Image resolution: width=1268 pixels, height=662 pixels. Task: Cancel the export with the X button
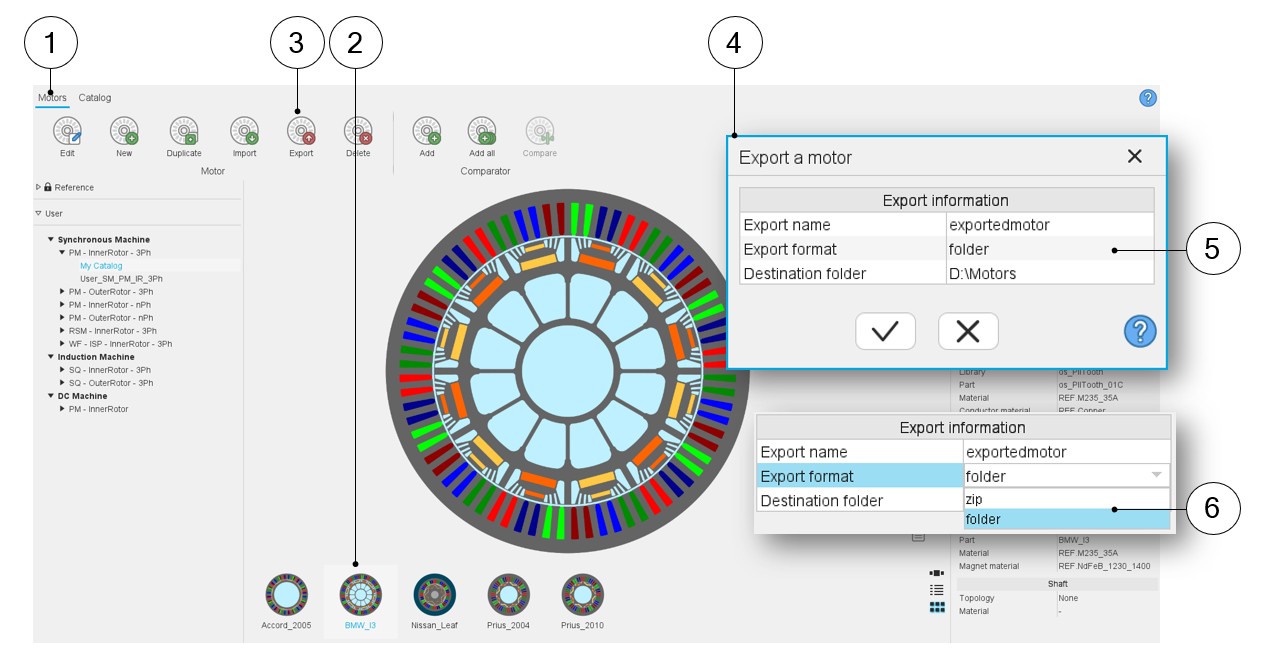pyautogui.click(x=968, y=331)
